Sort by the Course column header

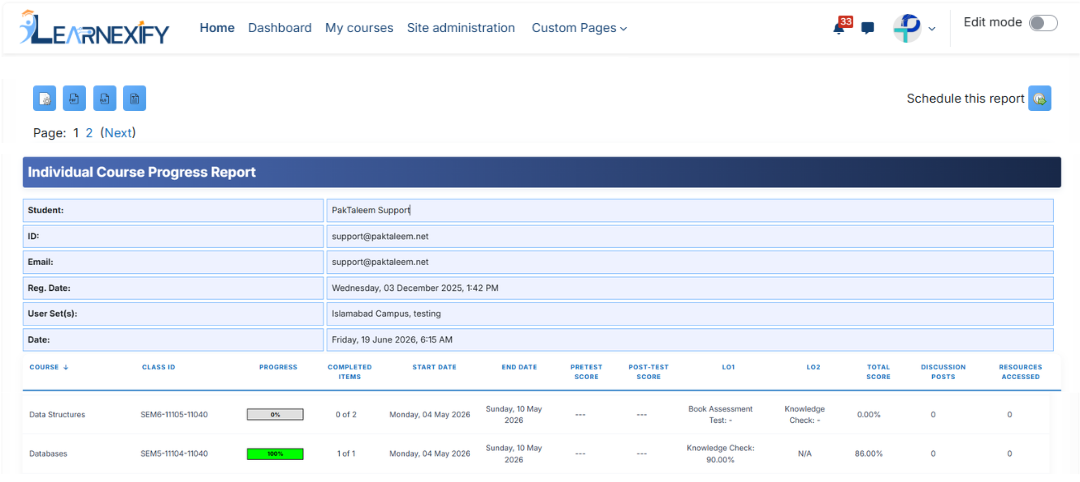(49, 367)
